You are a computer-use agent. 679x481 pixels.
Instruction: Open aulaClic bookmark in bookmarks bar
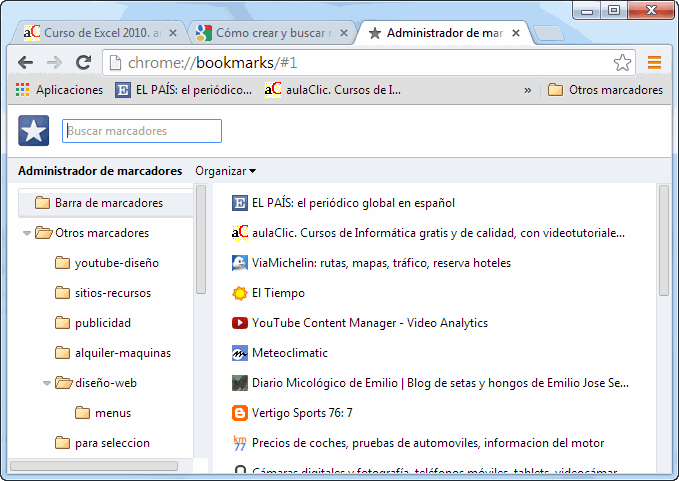point(333,90)
